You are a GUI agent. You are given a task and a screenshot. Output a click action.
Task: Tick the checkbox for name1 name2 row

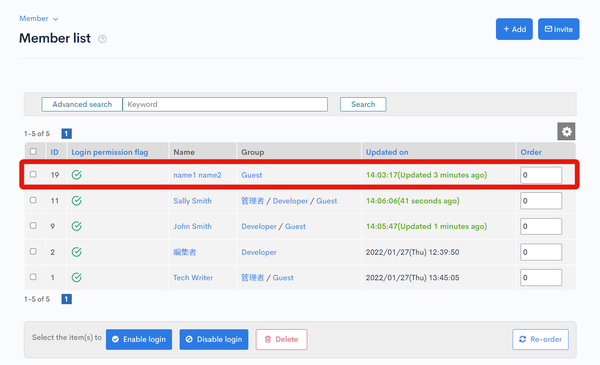tap(33, 174)
